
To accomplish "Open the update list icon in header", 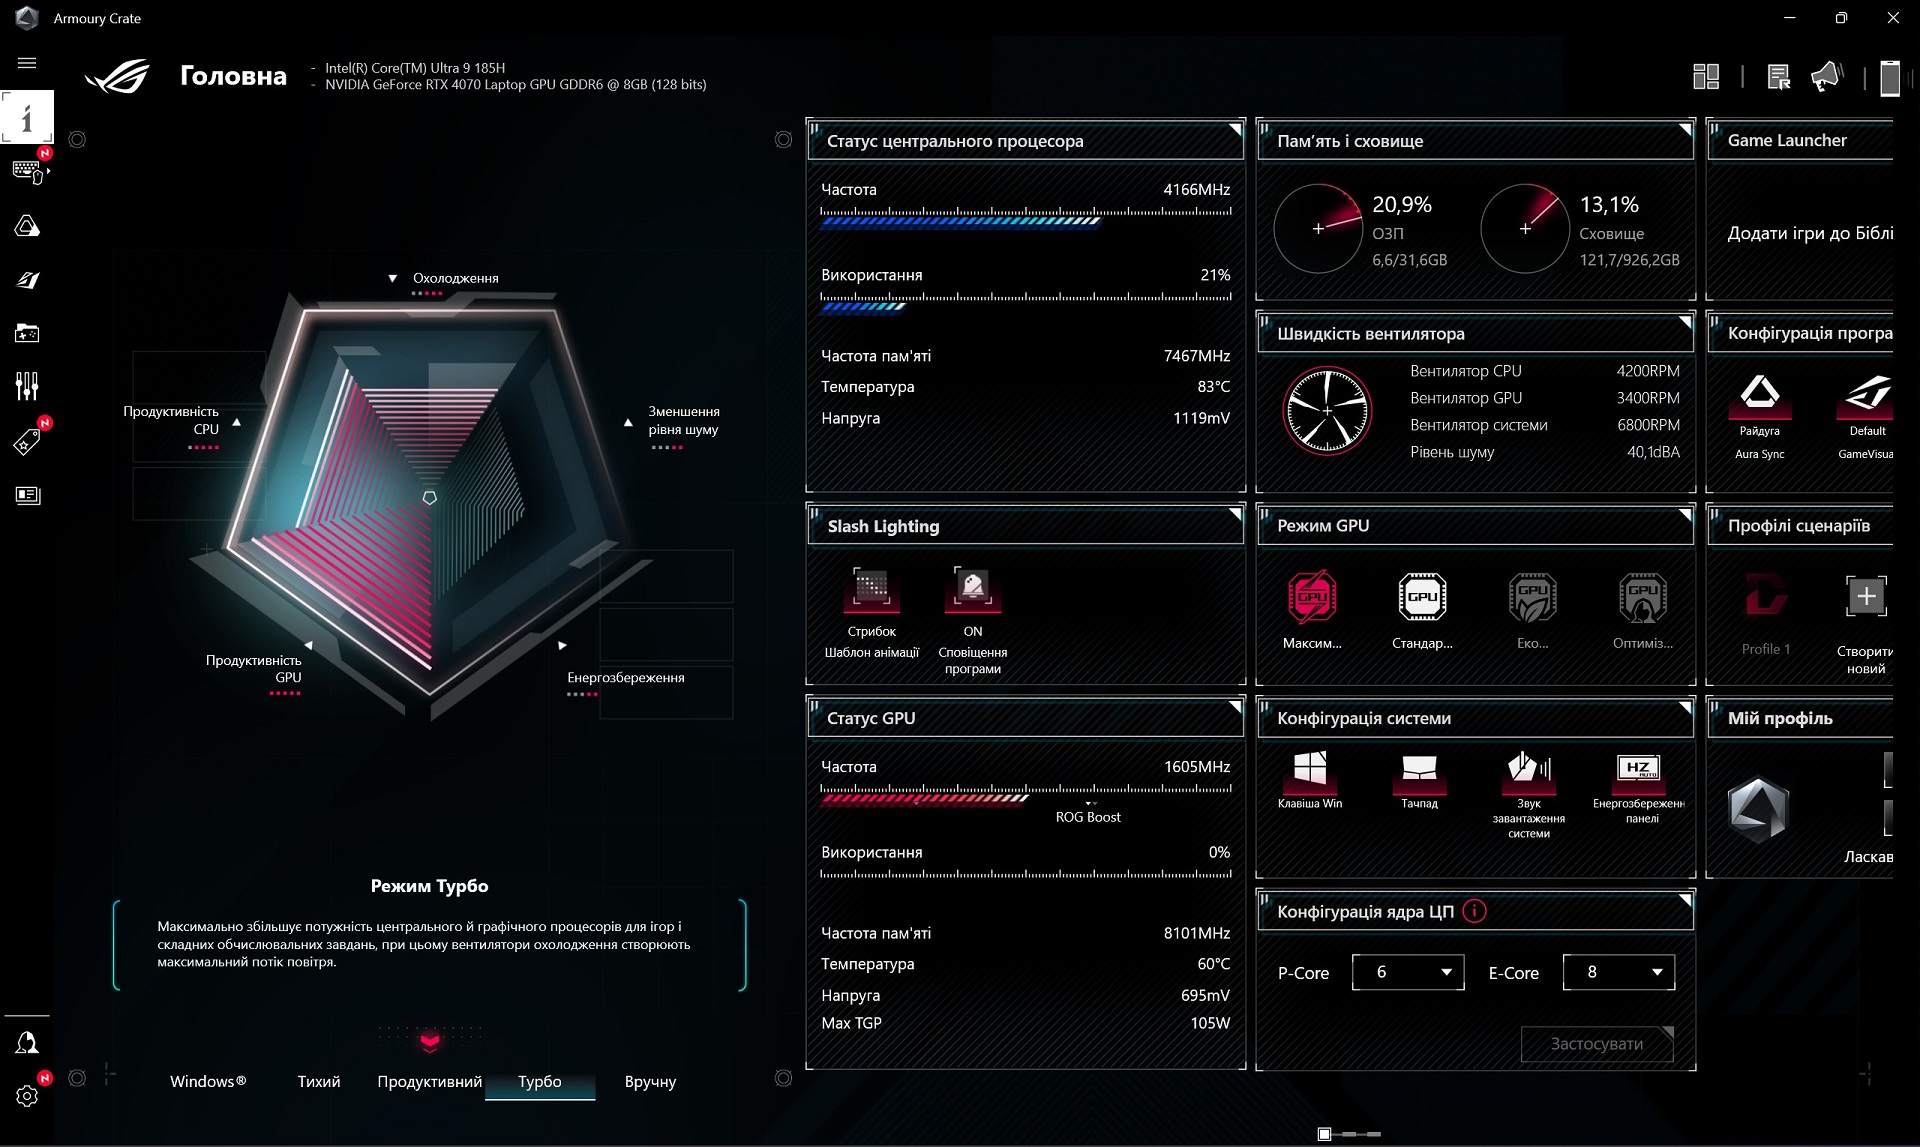I will click(1778, 77).
